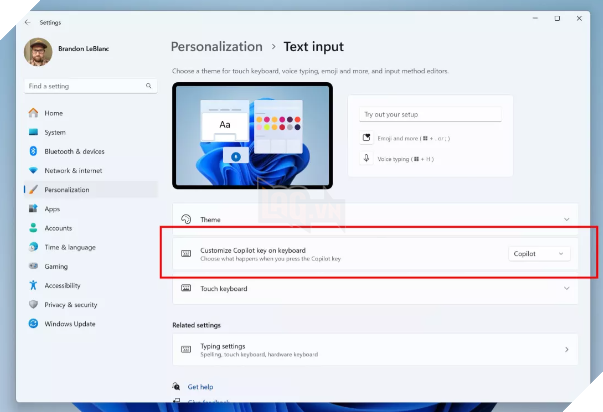
Task: Click the Get help link
Action: click(x=200, y=387)
